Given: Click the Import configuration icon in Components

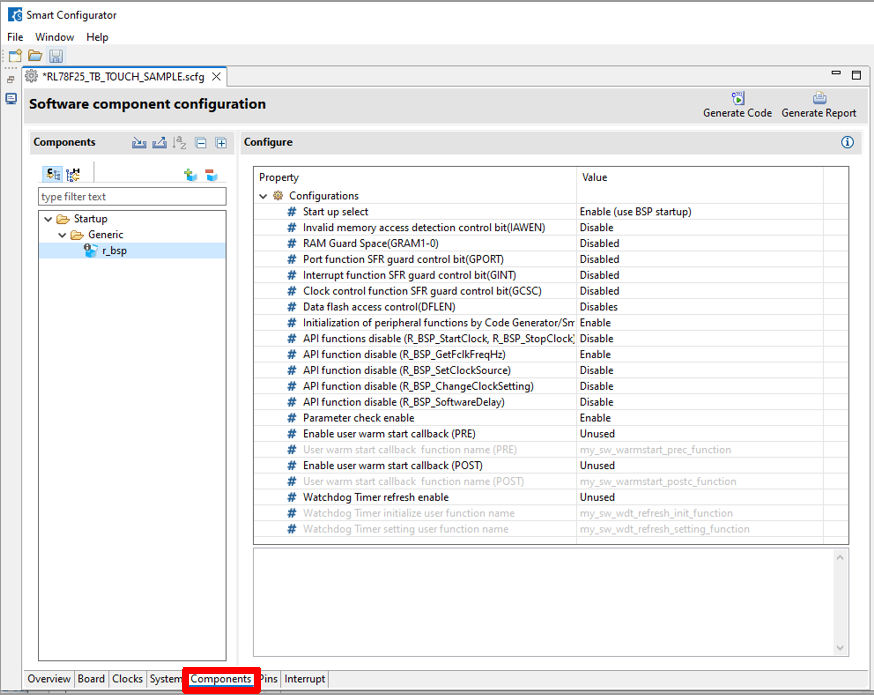Looking at the screenshot, I should 139,143.
